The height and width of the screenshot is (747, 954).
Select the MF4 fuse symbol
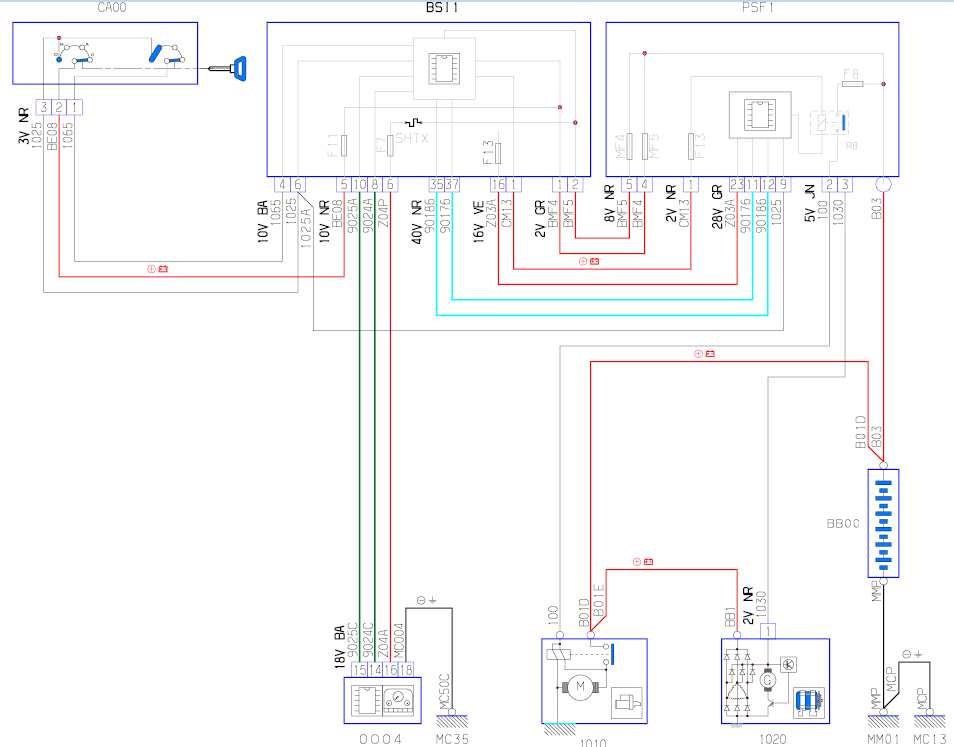[629, 146]
